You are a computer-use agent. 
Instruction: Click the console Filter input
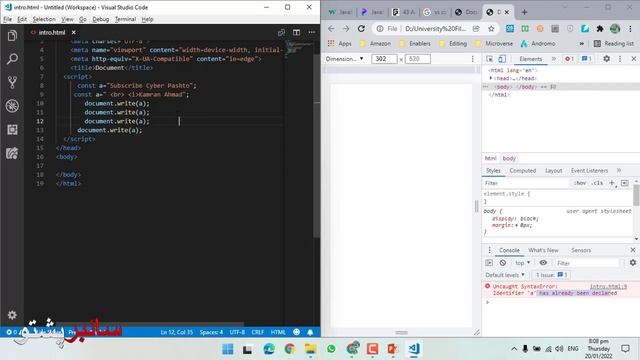pyautogui.click(x=587, y=263)
